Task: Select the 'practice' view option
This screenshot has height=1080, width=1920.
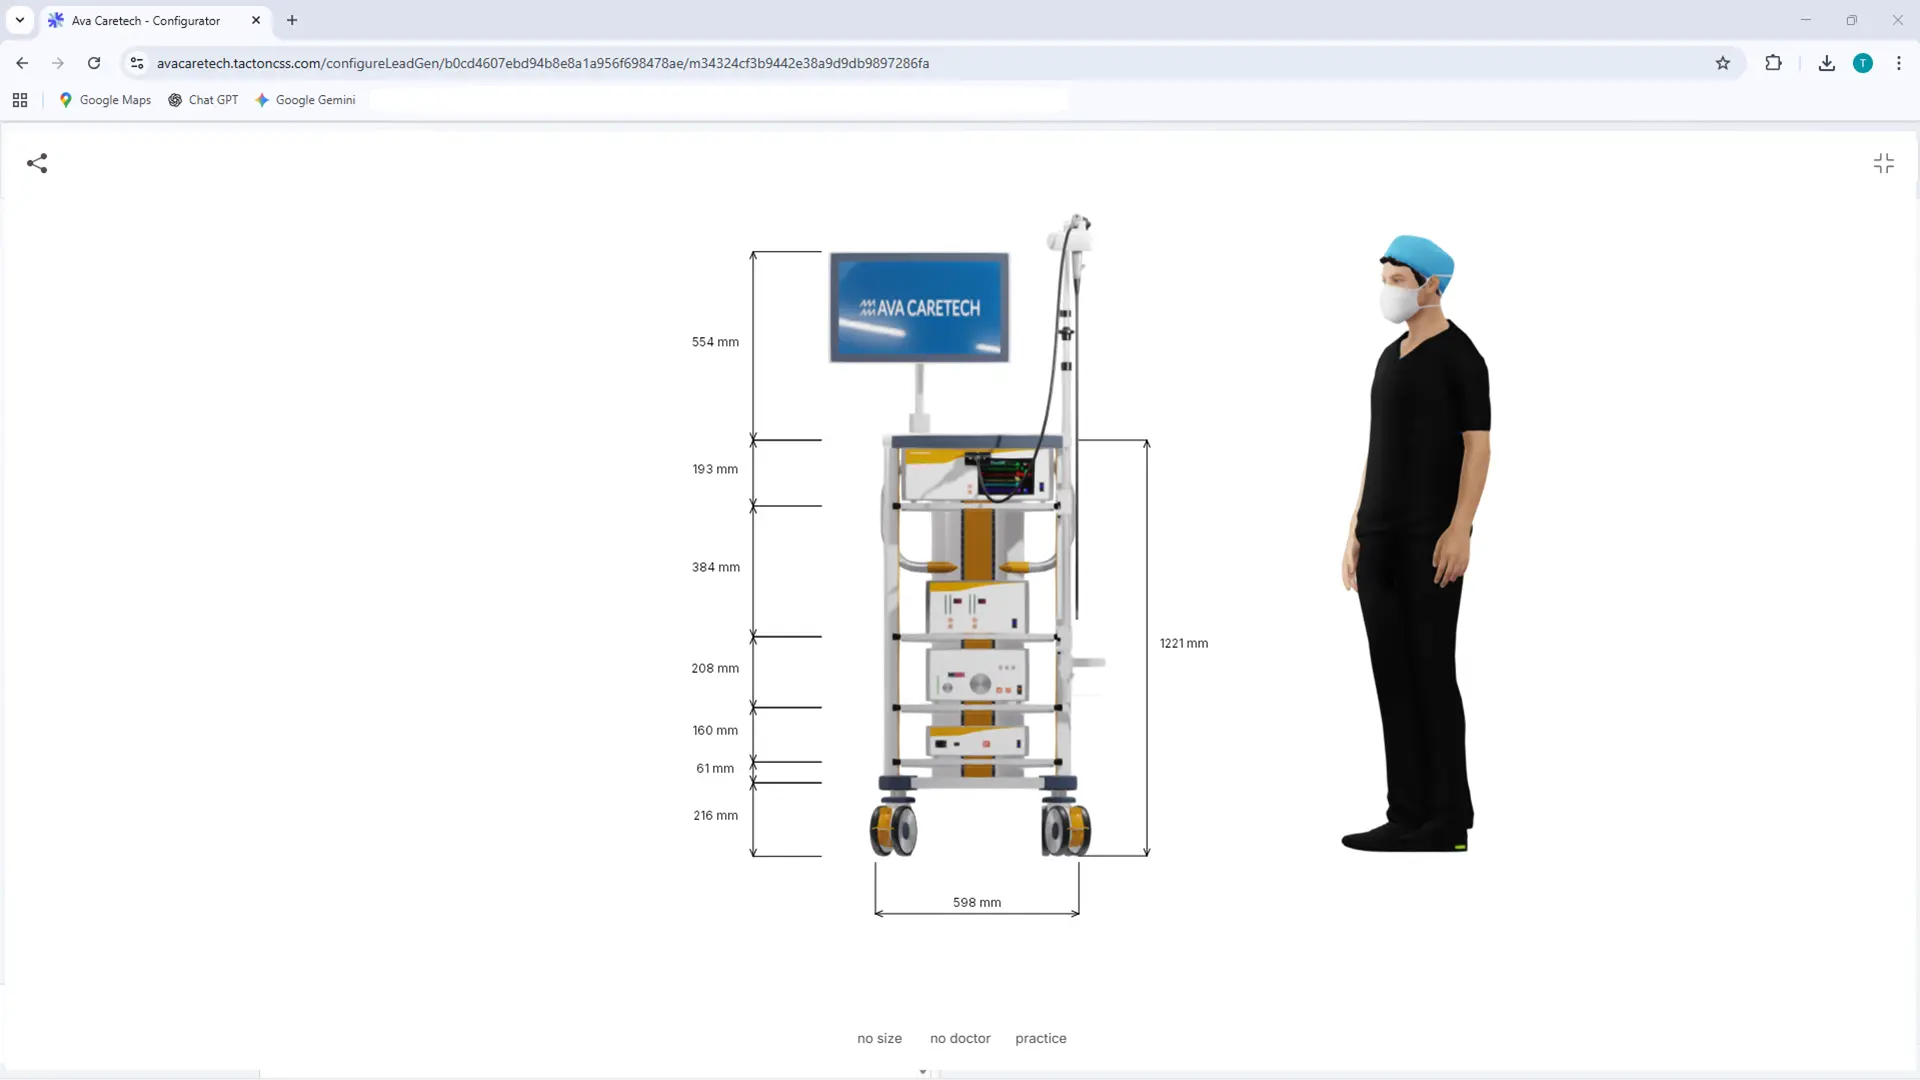Action: (1040, 1038)
